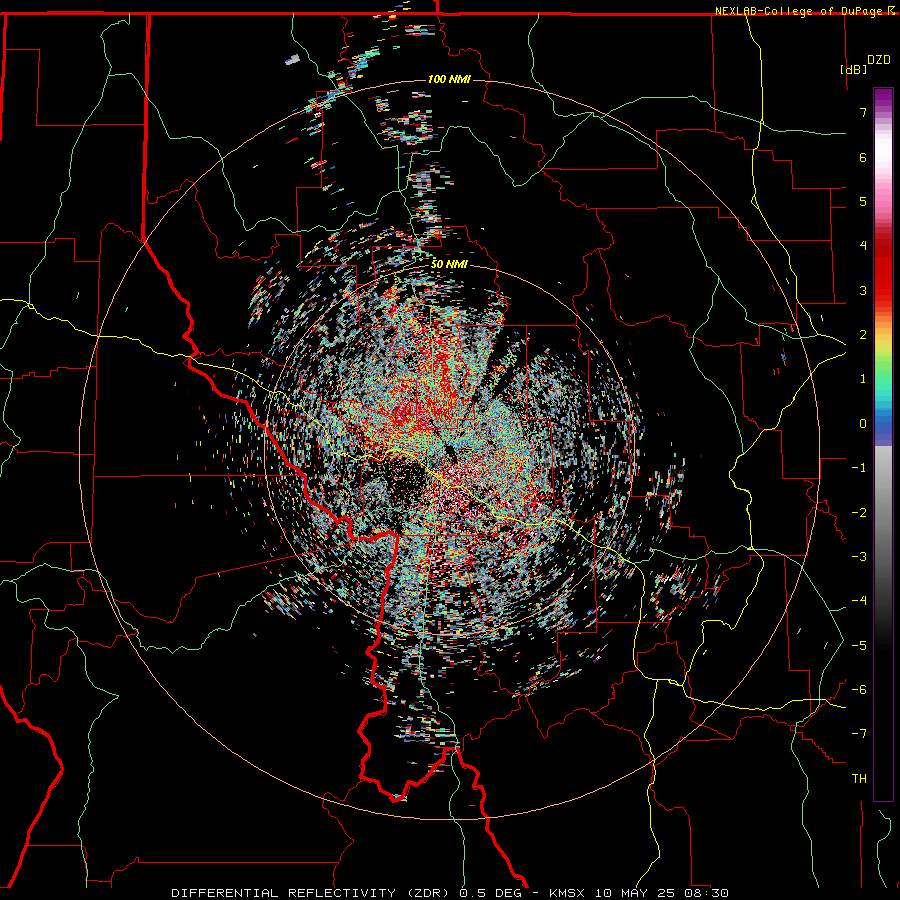Click the "[dB]" unit label

tap(853, 69)
